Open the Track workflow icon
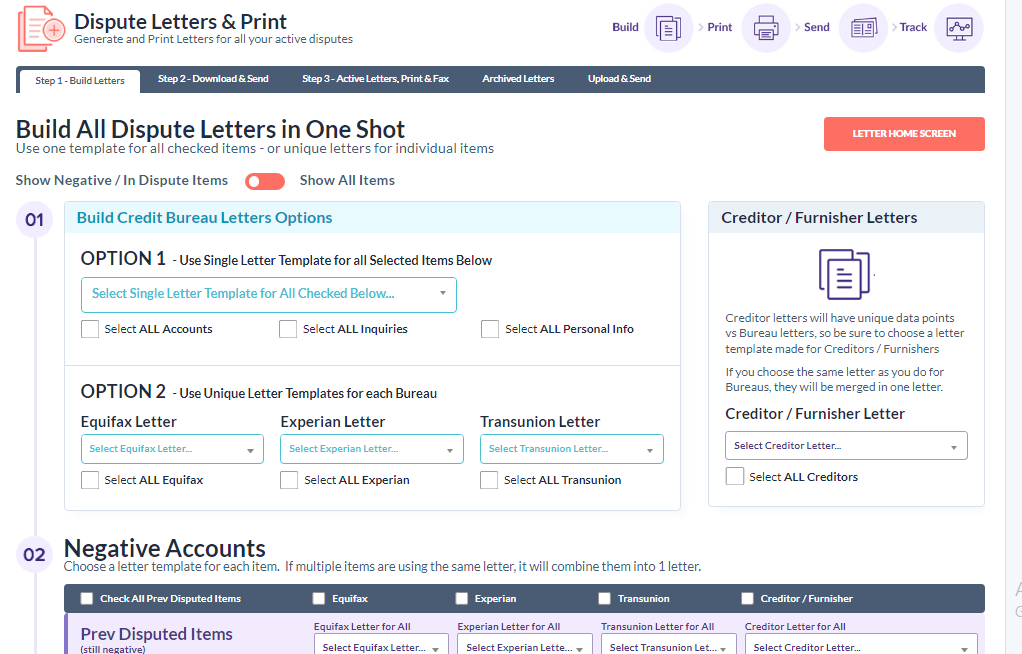Image resolution: width=1022 pixels, height=654 pixels. 958,28
